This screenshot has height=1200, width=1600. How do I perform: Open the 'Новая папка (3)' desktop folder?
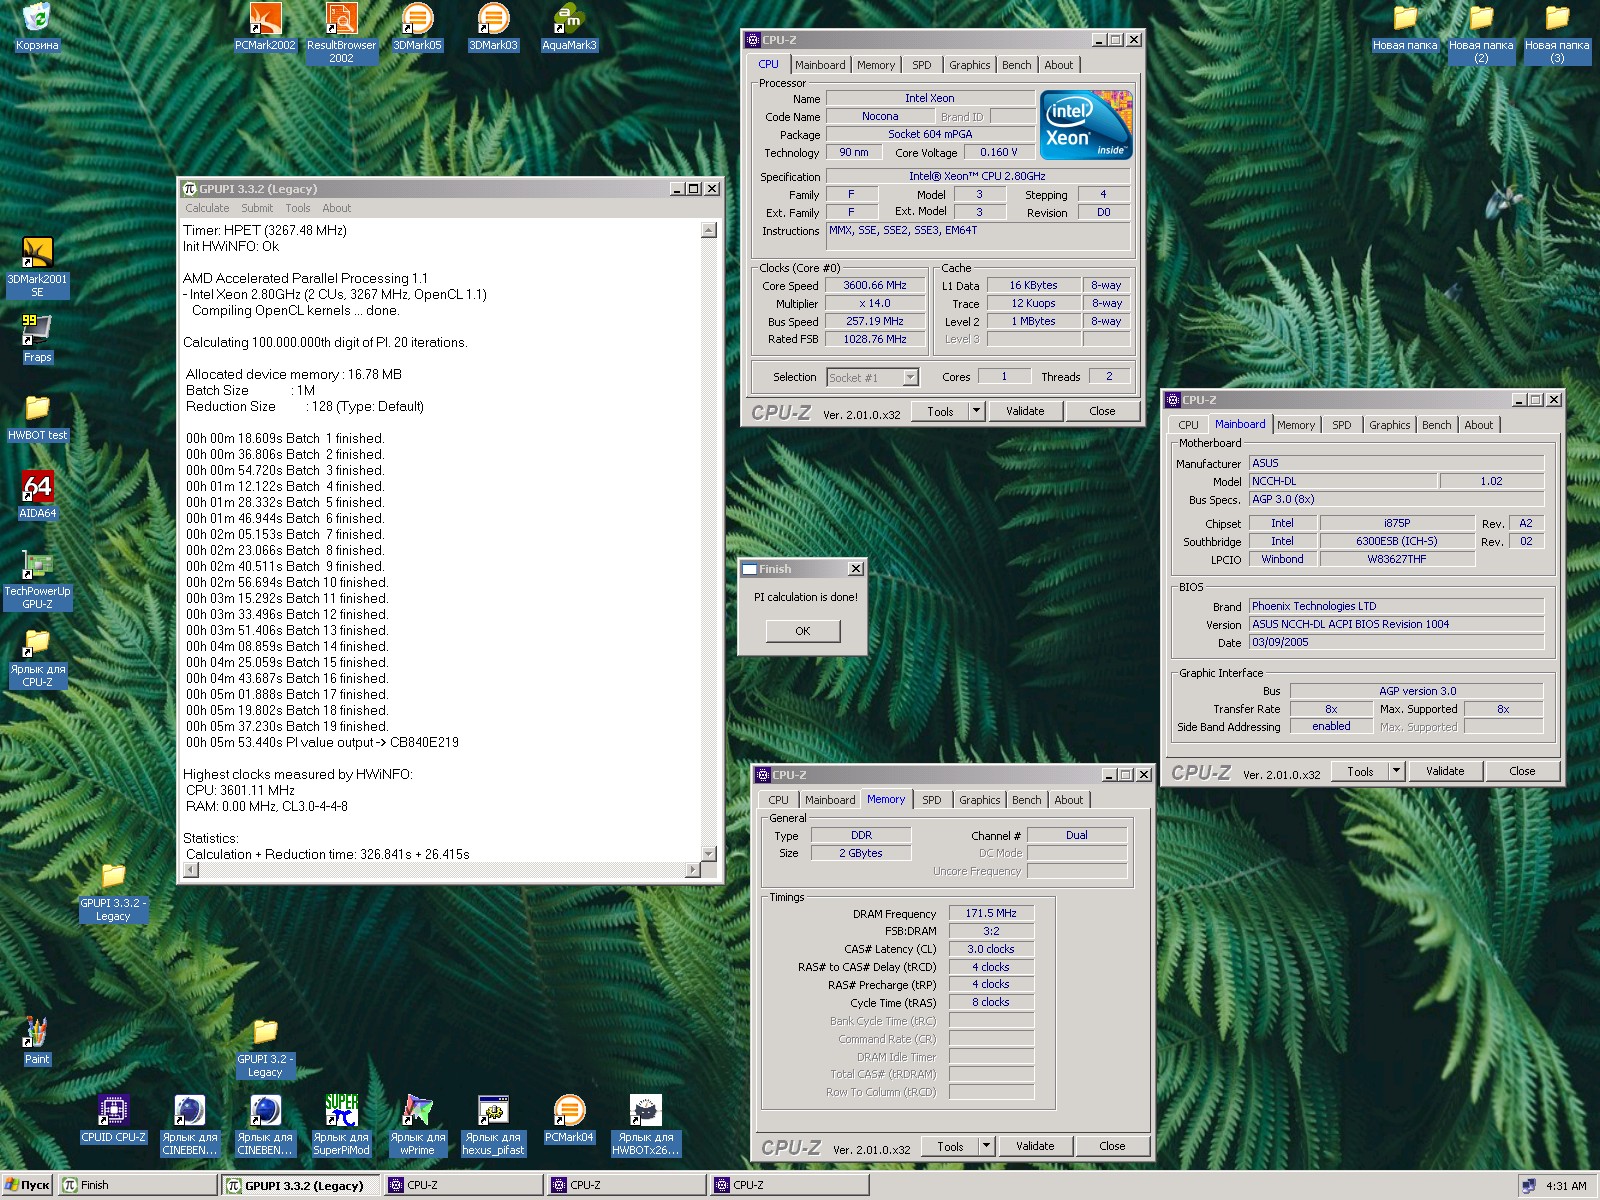click(1557, 34)
